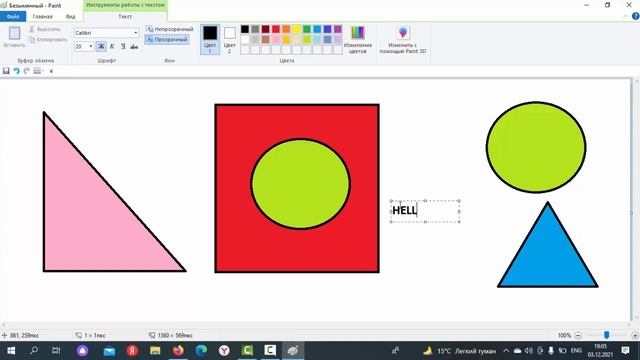Click the Paint help question icon
640x360 pixels.
[636, 16]
